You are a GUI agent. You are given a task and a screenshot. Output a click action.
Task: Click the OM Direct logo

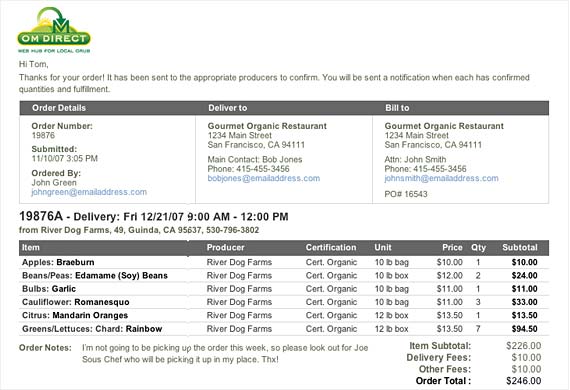tap(54, 30)
